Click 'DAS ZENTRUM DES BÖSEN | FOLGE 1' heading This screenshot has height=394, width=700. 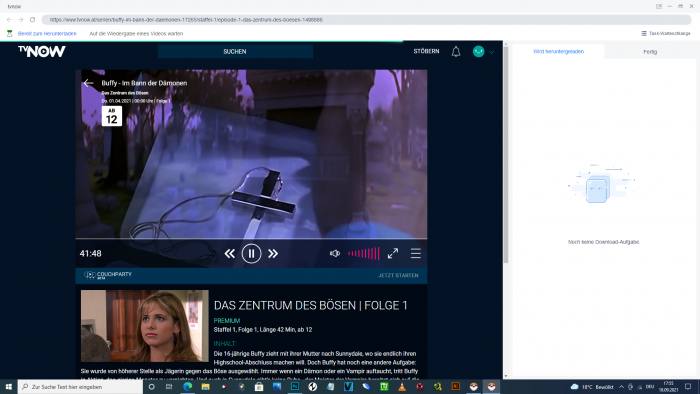coord(311,305)
